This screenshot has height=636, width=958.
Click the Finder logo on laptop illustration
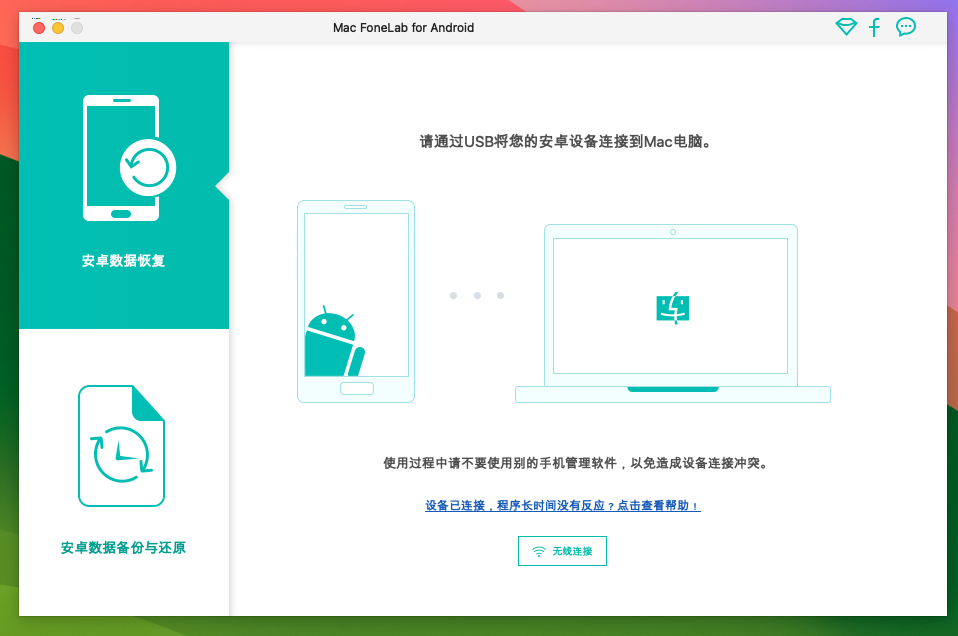point(673,308)
